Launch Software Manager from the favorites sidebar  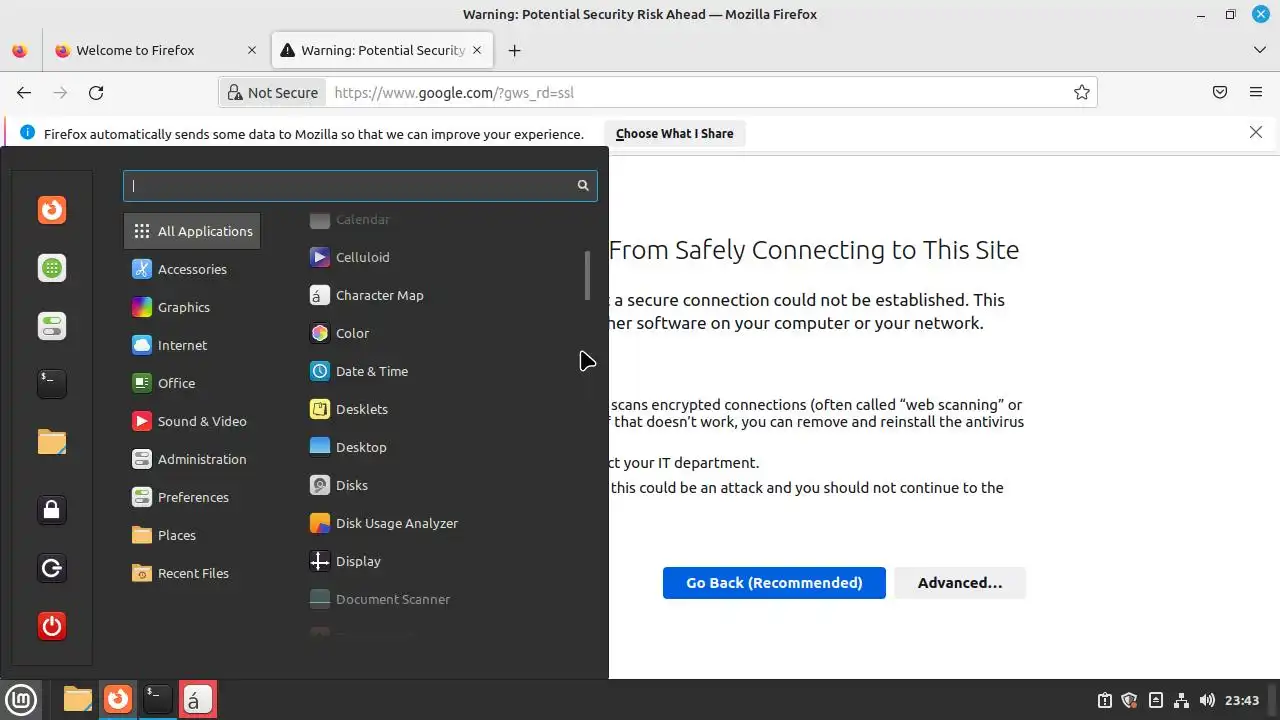[52, 268]
